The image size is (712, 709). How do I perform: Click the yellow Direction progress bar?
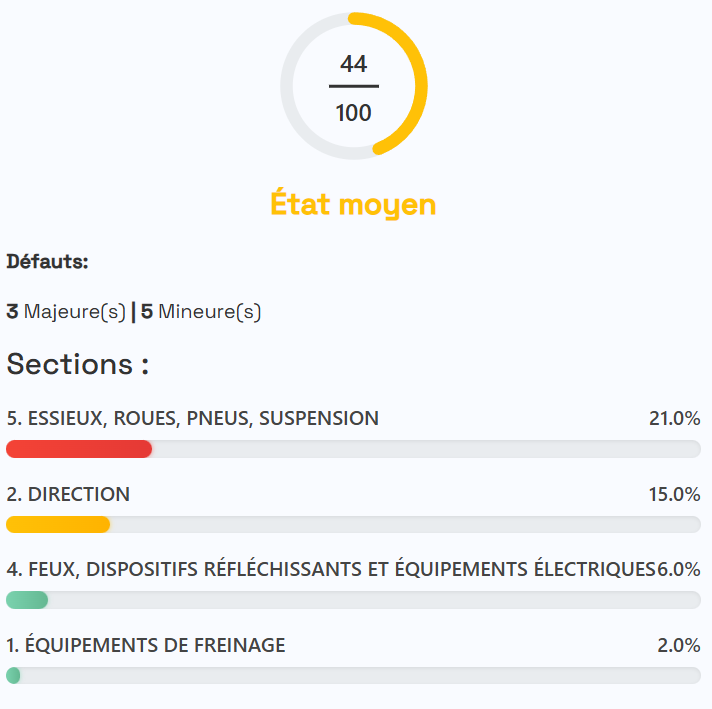58,524
